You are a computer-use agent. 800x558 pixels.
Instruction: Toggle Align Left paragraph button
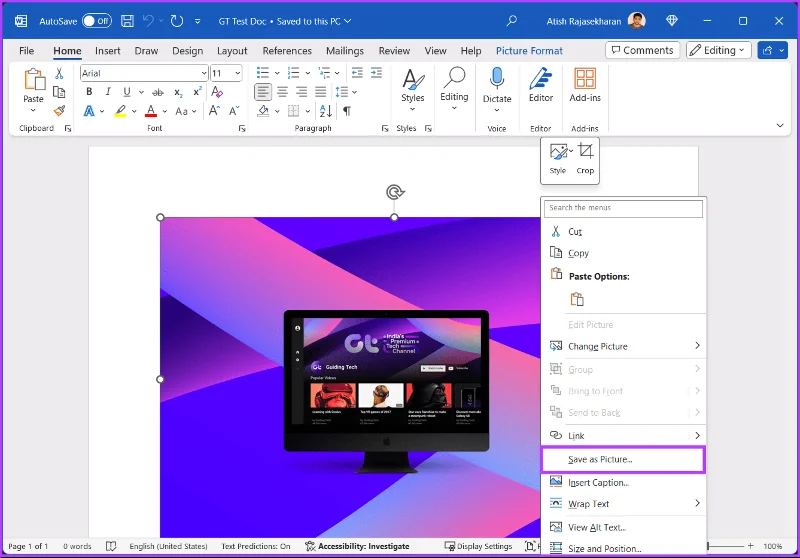click(263, 92)
